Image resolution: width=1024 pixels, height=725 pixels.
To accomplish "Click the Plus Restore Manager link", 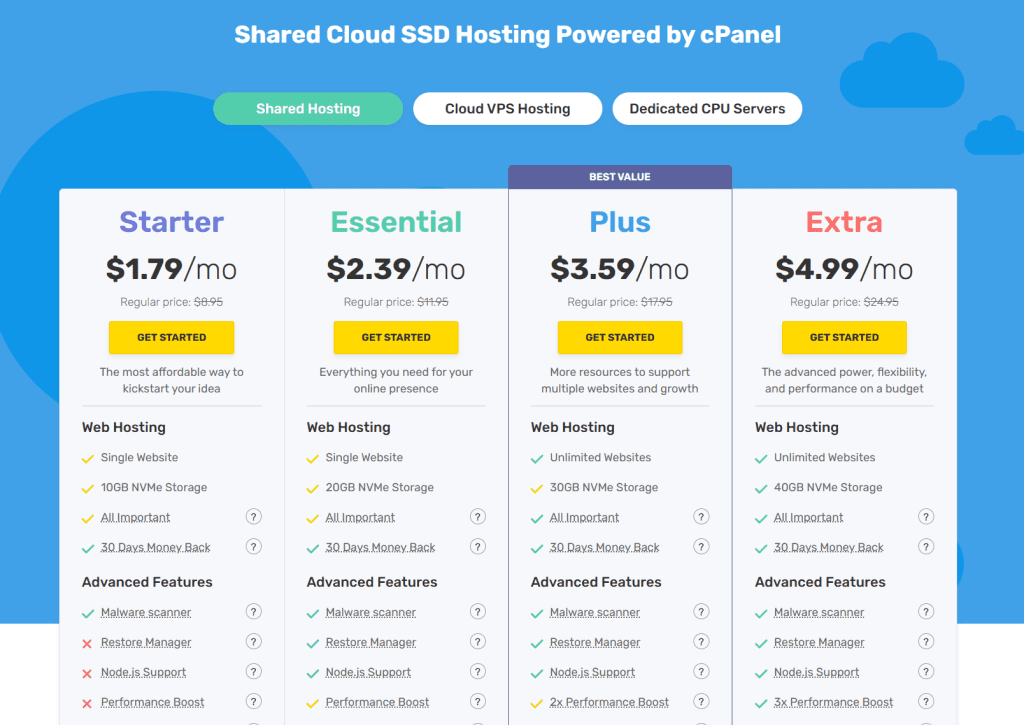I will (595, 643).
